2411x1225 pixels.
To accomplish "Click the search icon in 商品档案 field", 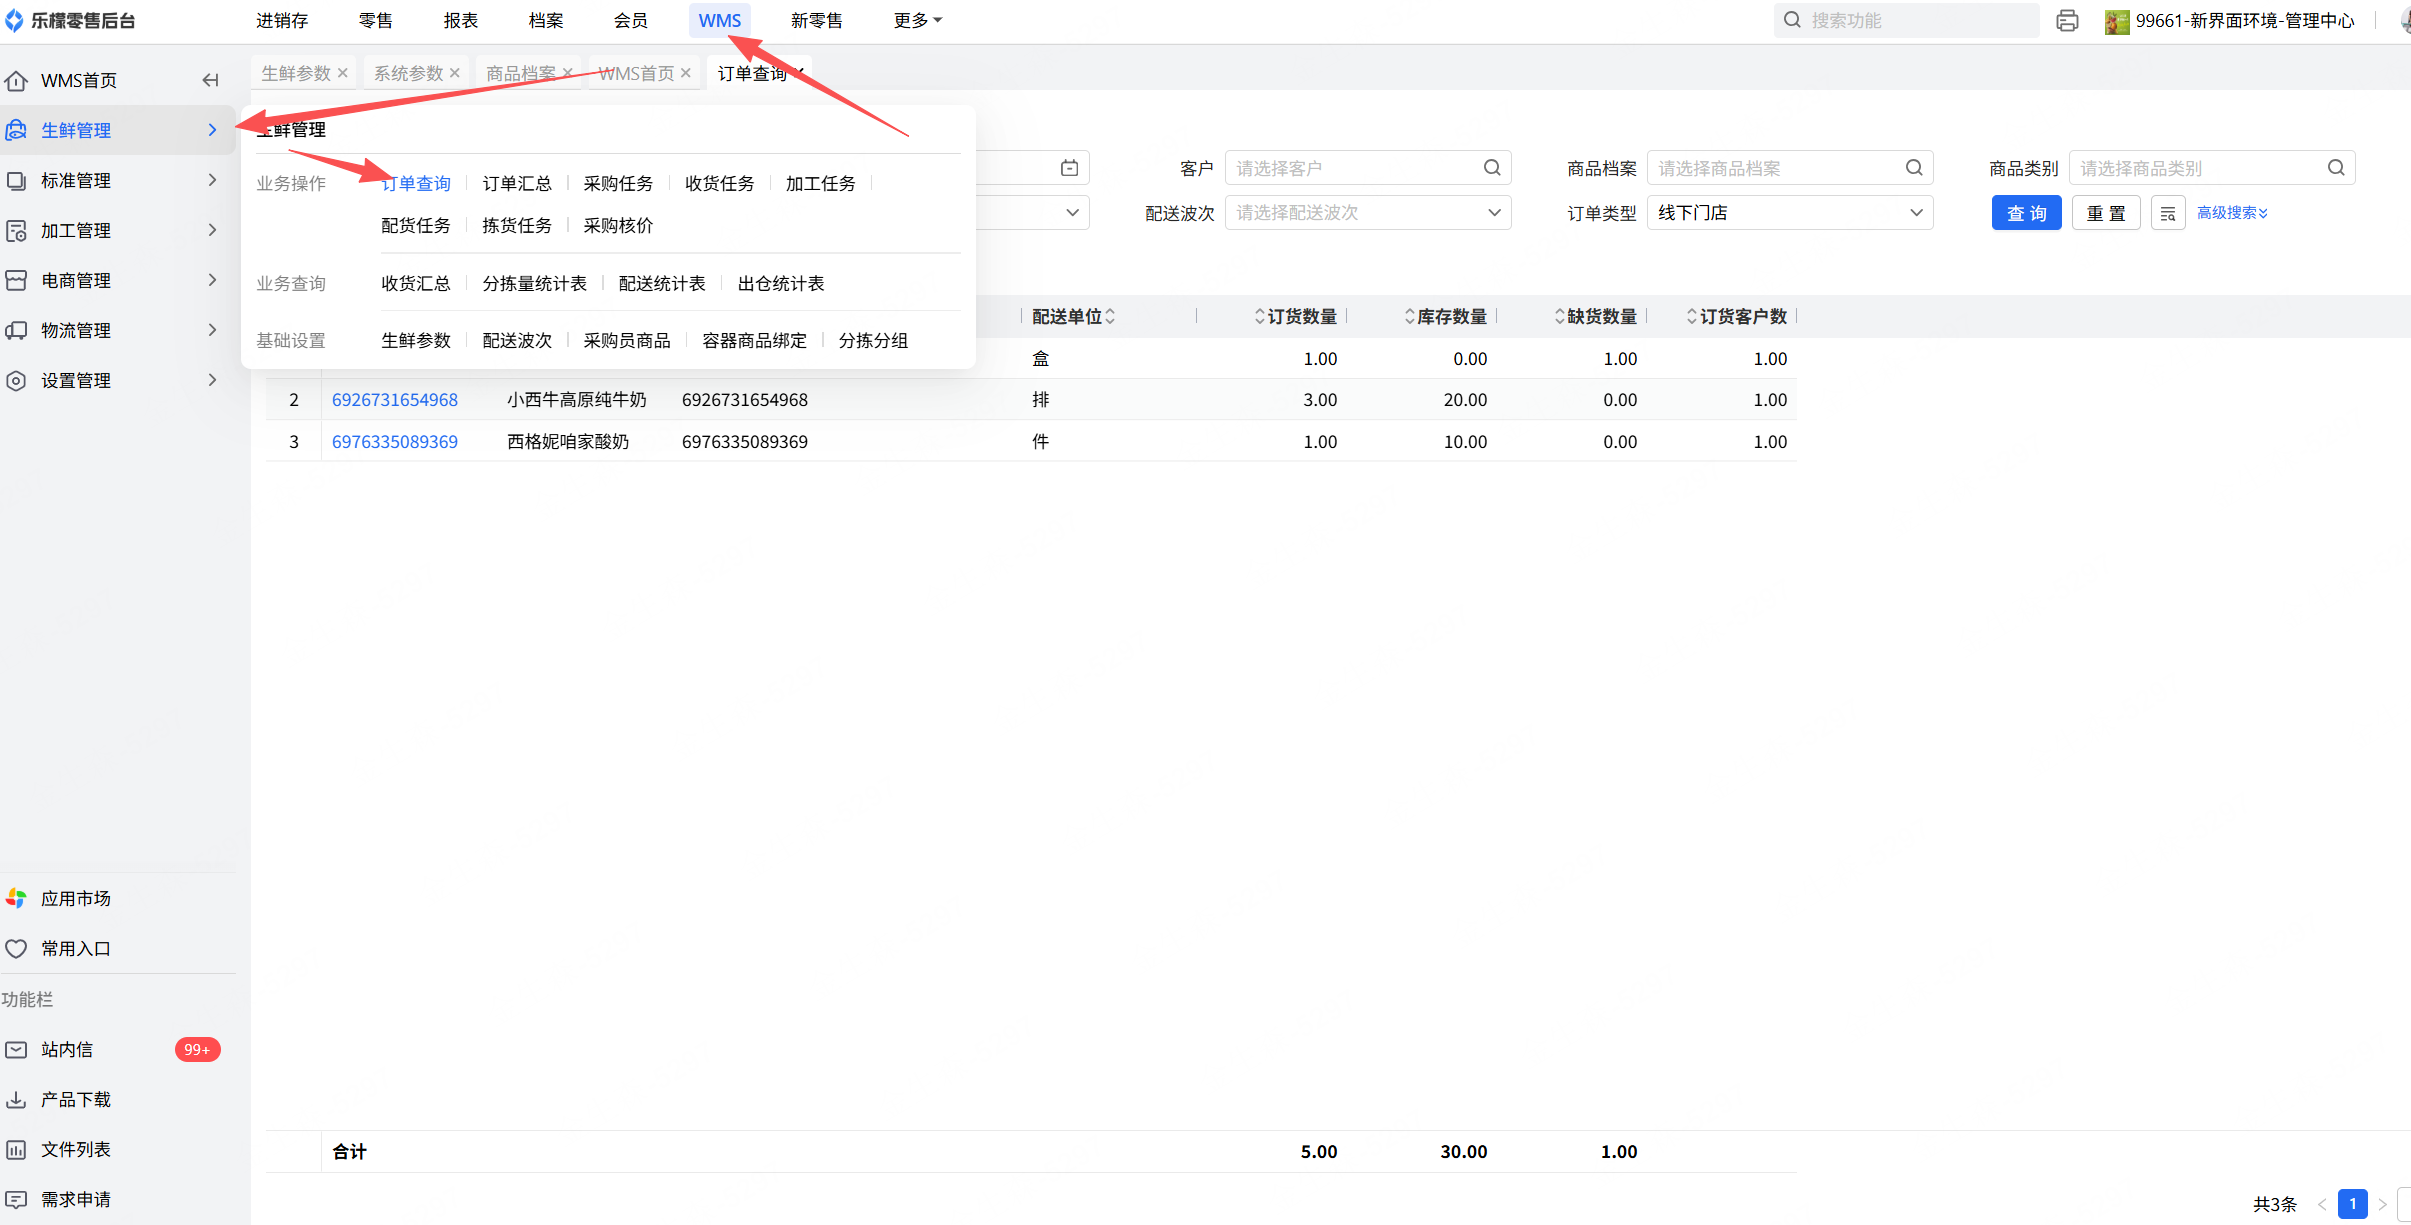I will point(1913,168).
